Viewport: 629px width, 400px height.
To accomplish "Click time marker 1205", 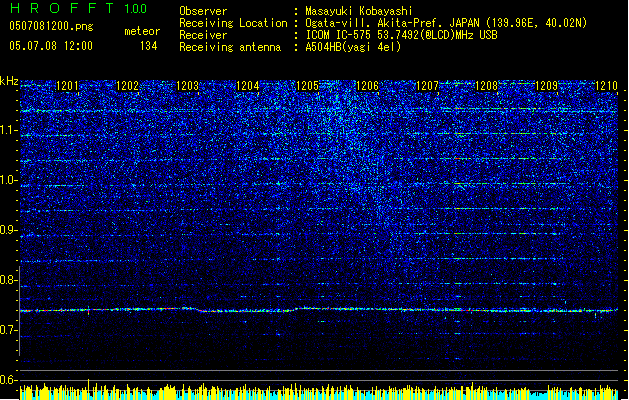I will [307, 86].
